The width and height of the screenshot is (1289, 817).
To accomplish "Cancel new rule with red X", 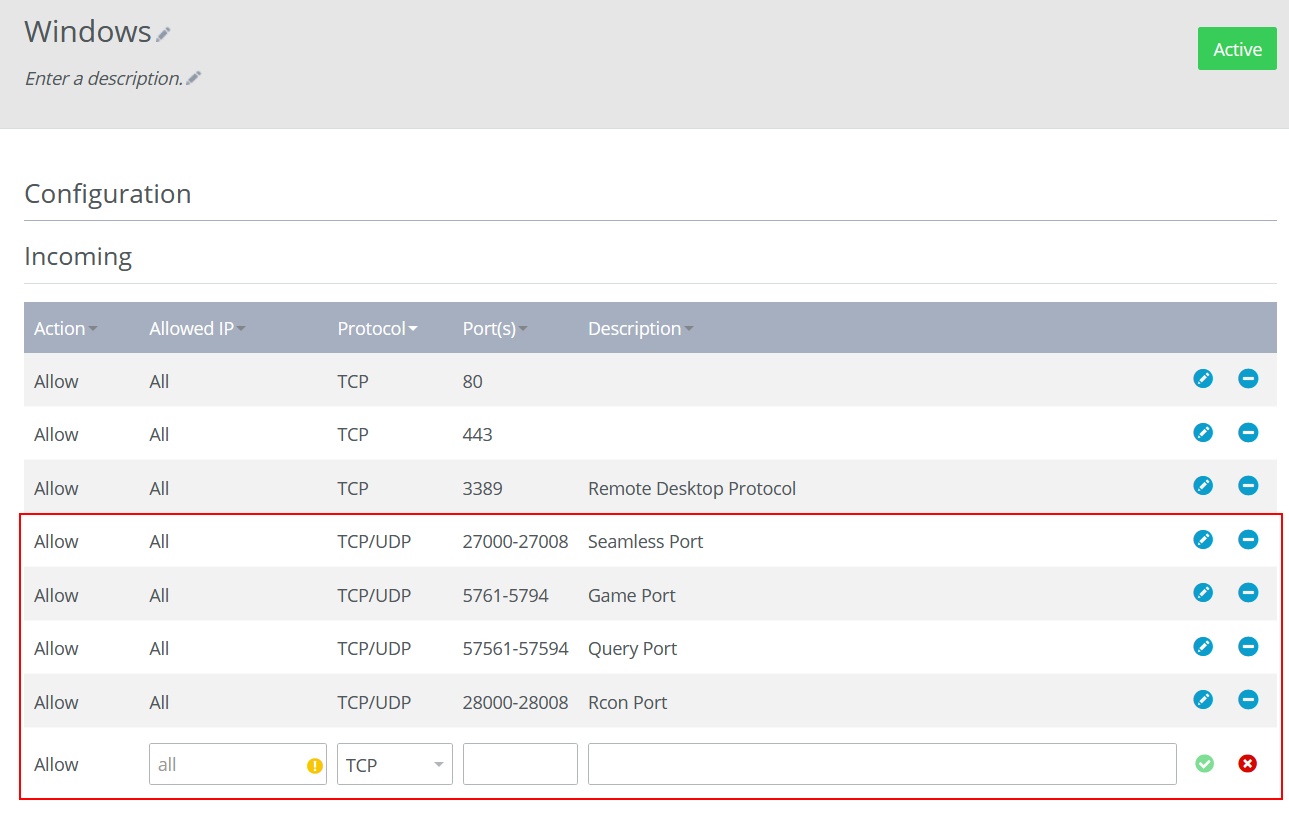I will coord(1247,764).
